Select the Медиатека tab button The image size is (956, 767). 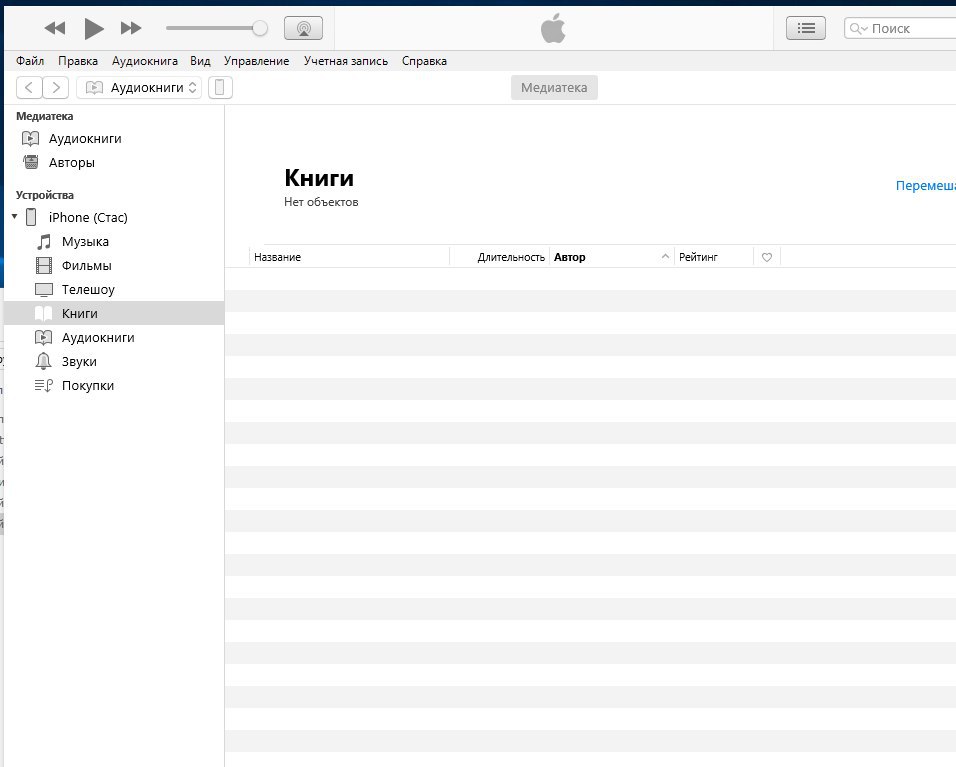point(554,88)
